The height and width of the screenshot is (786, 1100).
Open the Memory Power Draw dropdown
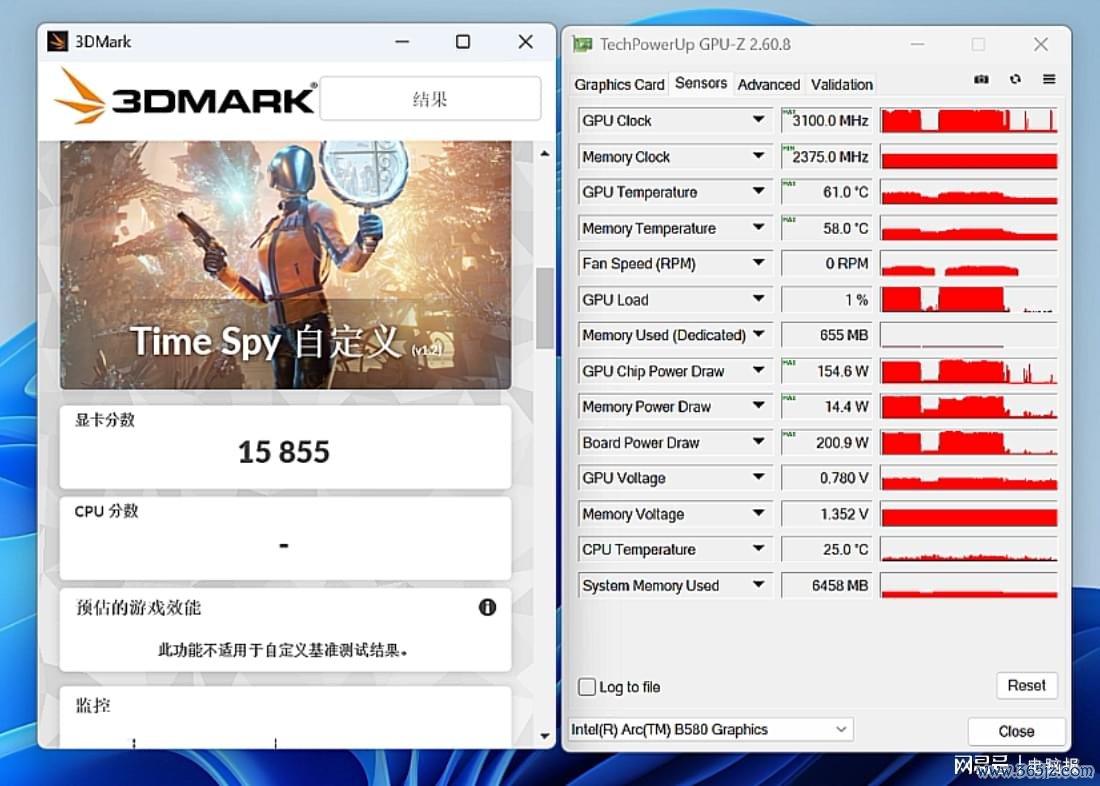(x=758, y=406)
